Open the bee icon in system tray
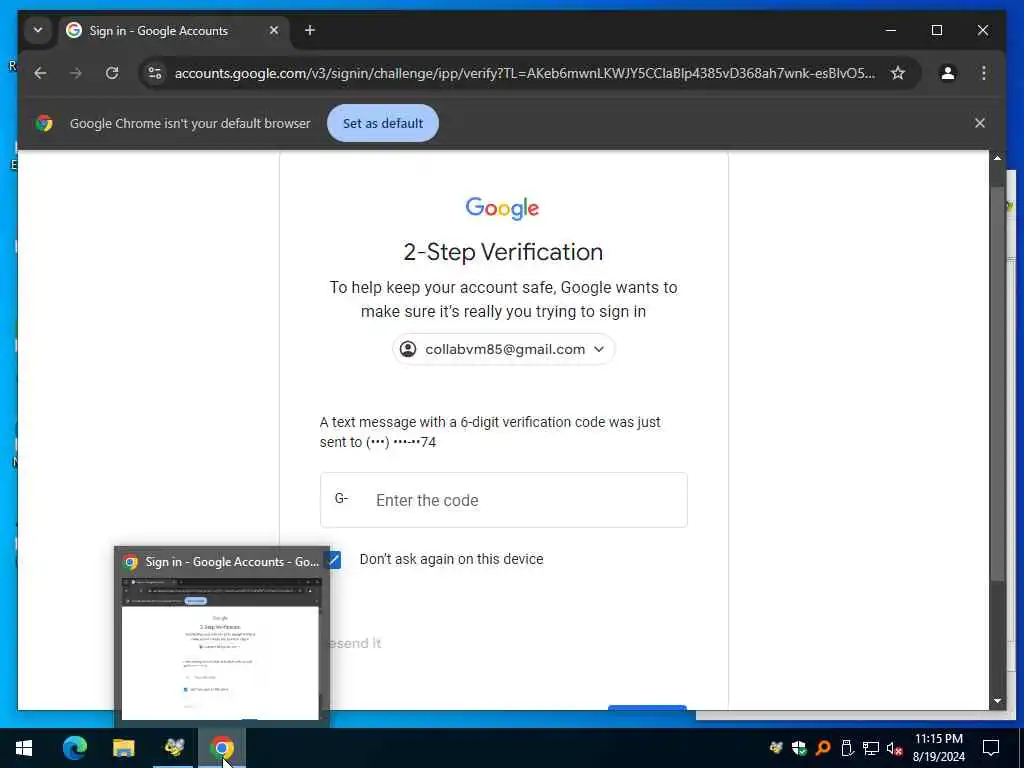1024x768 pixels. [776, 748]
